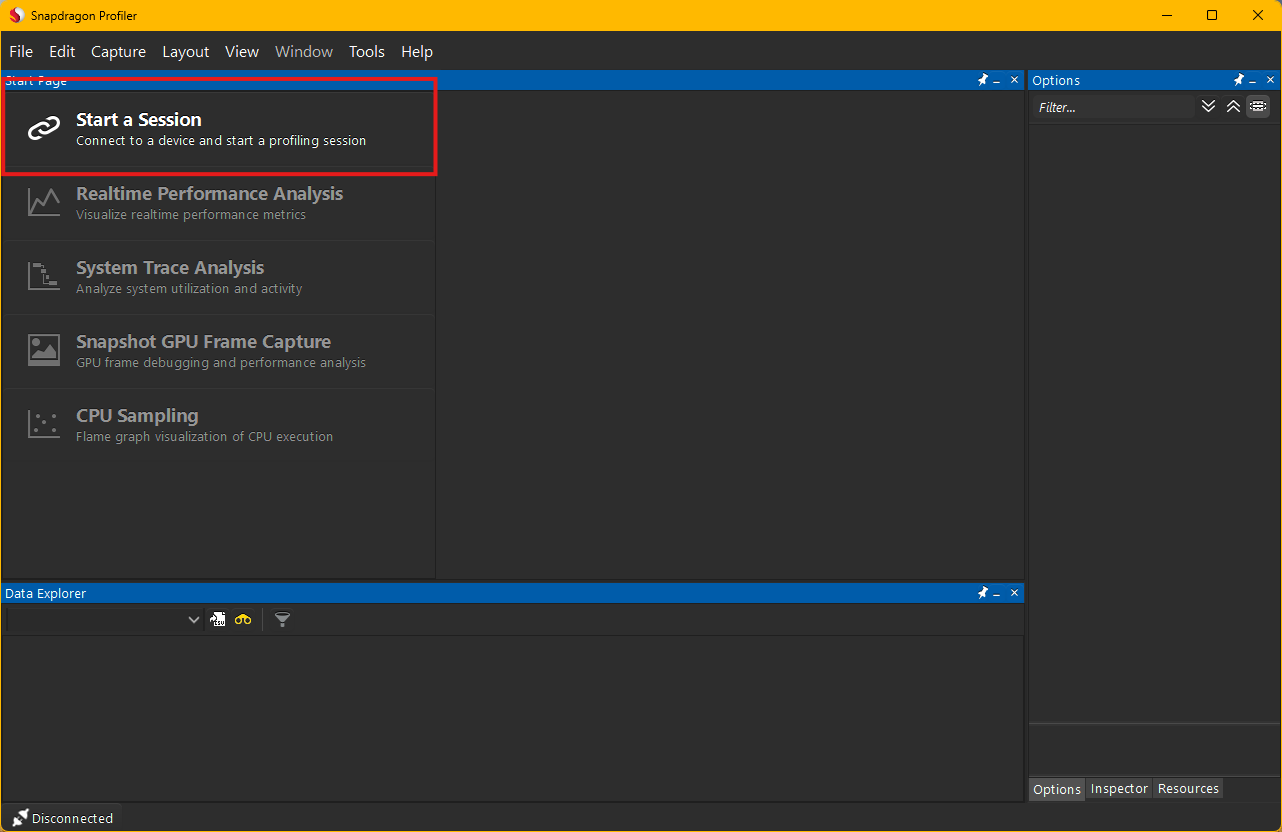The height and width of the screenshot is (832, 1282).
Task: Switch to the Inspector tab
Action: [x=1119, y=789]
